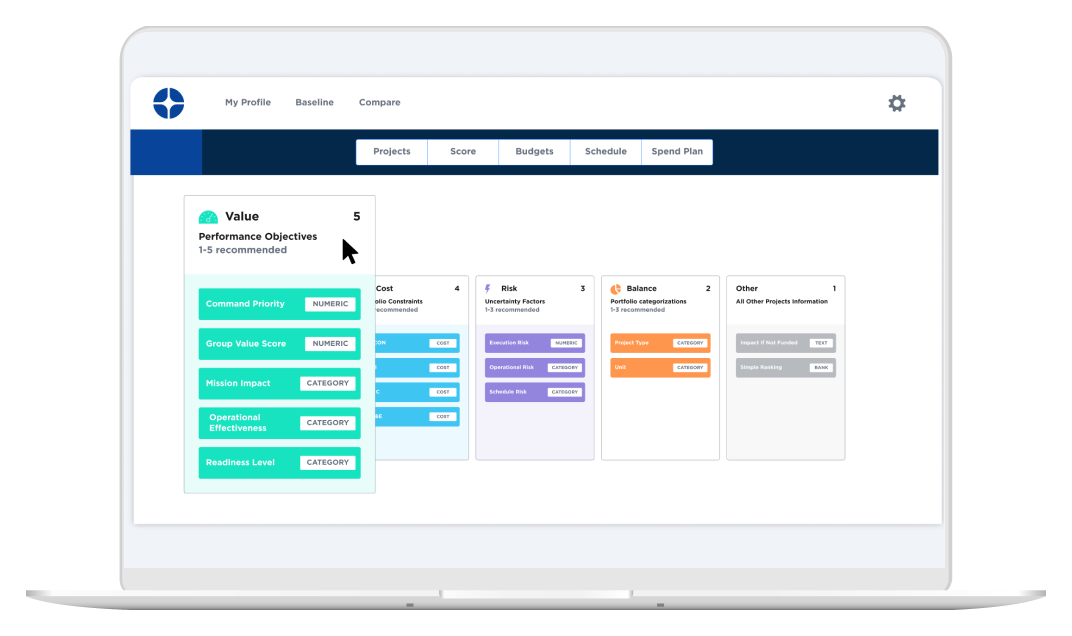1072x636 pixels.
Task: Switch to the Budgets tab
Action: pyautogui.click(x=533, y=151)
